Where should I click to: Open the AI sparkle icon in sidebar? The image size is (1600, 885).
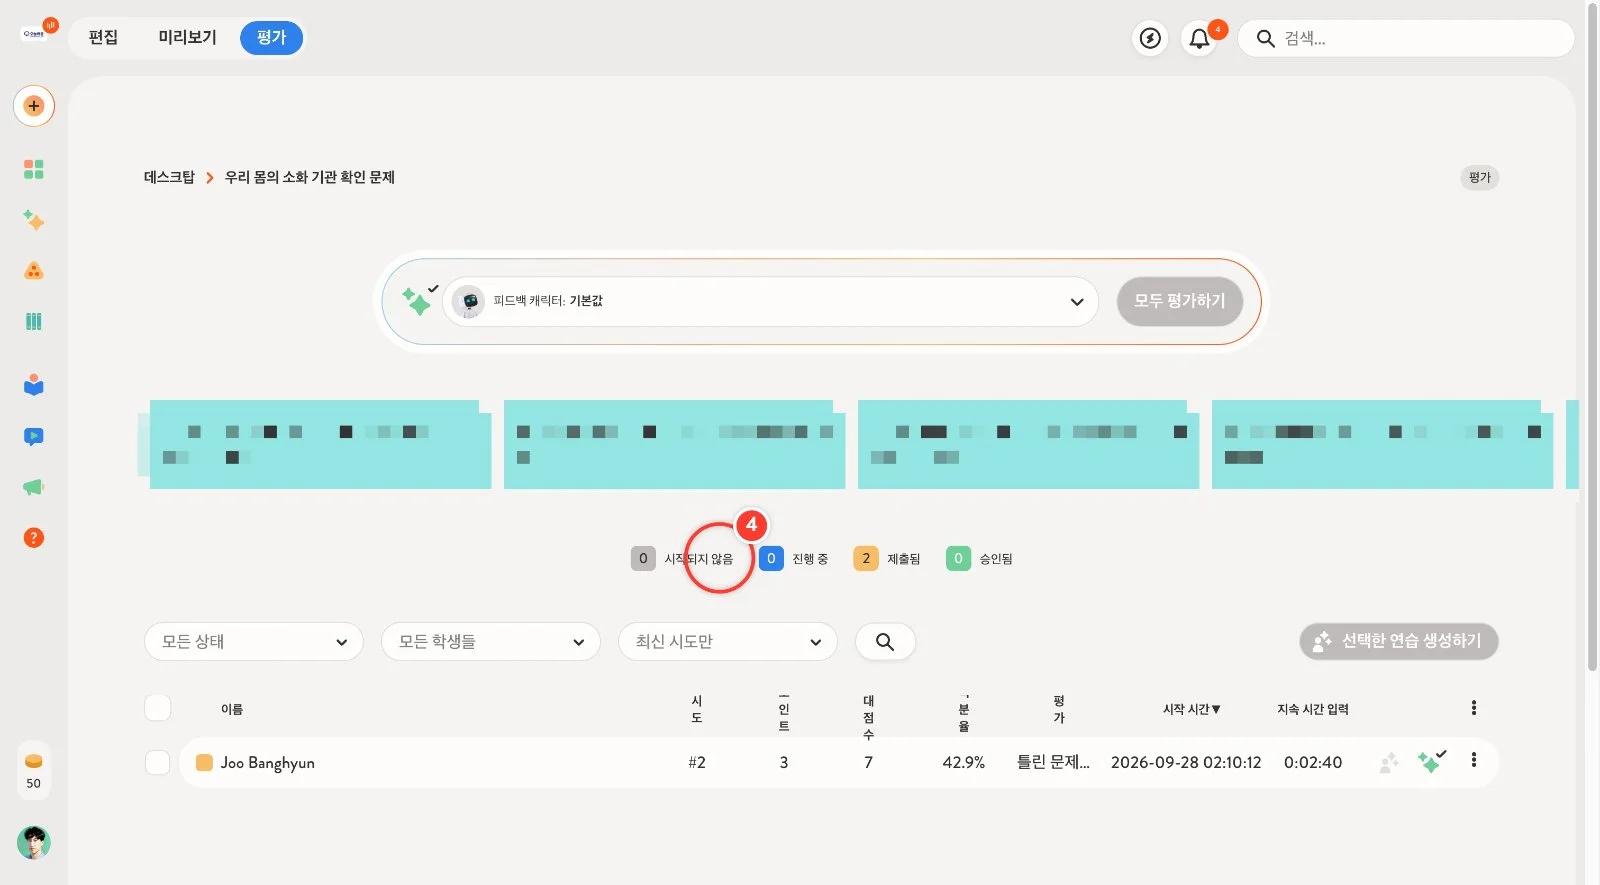pos(34,220)
